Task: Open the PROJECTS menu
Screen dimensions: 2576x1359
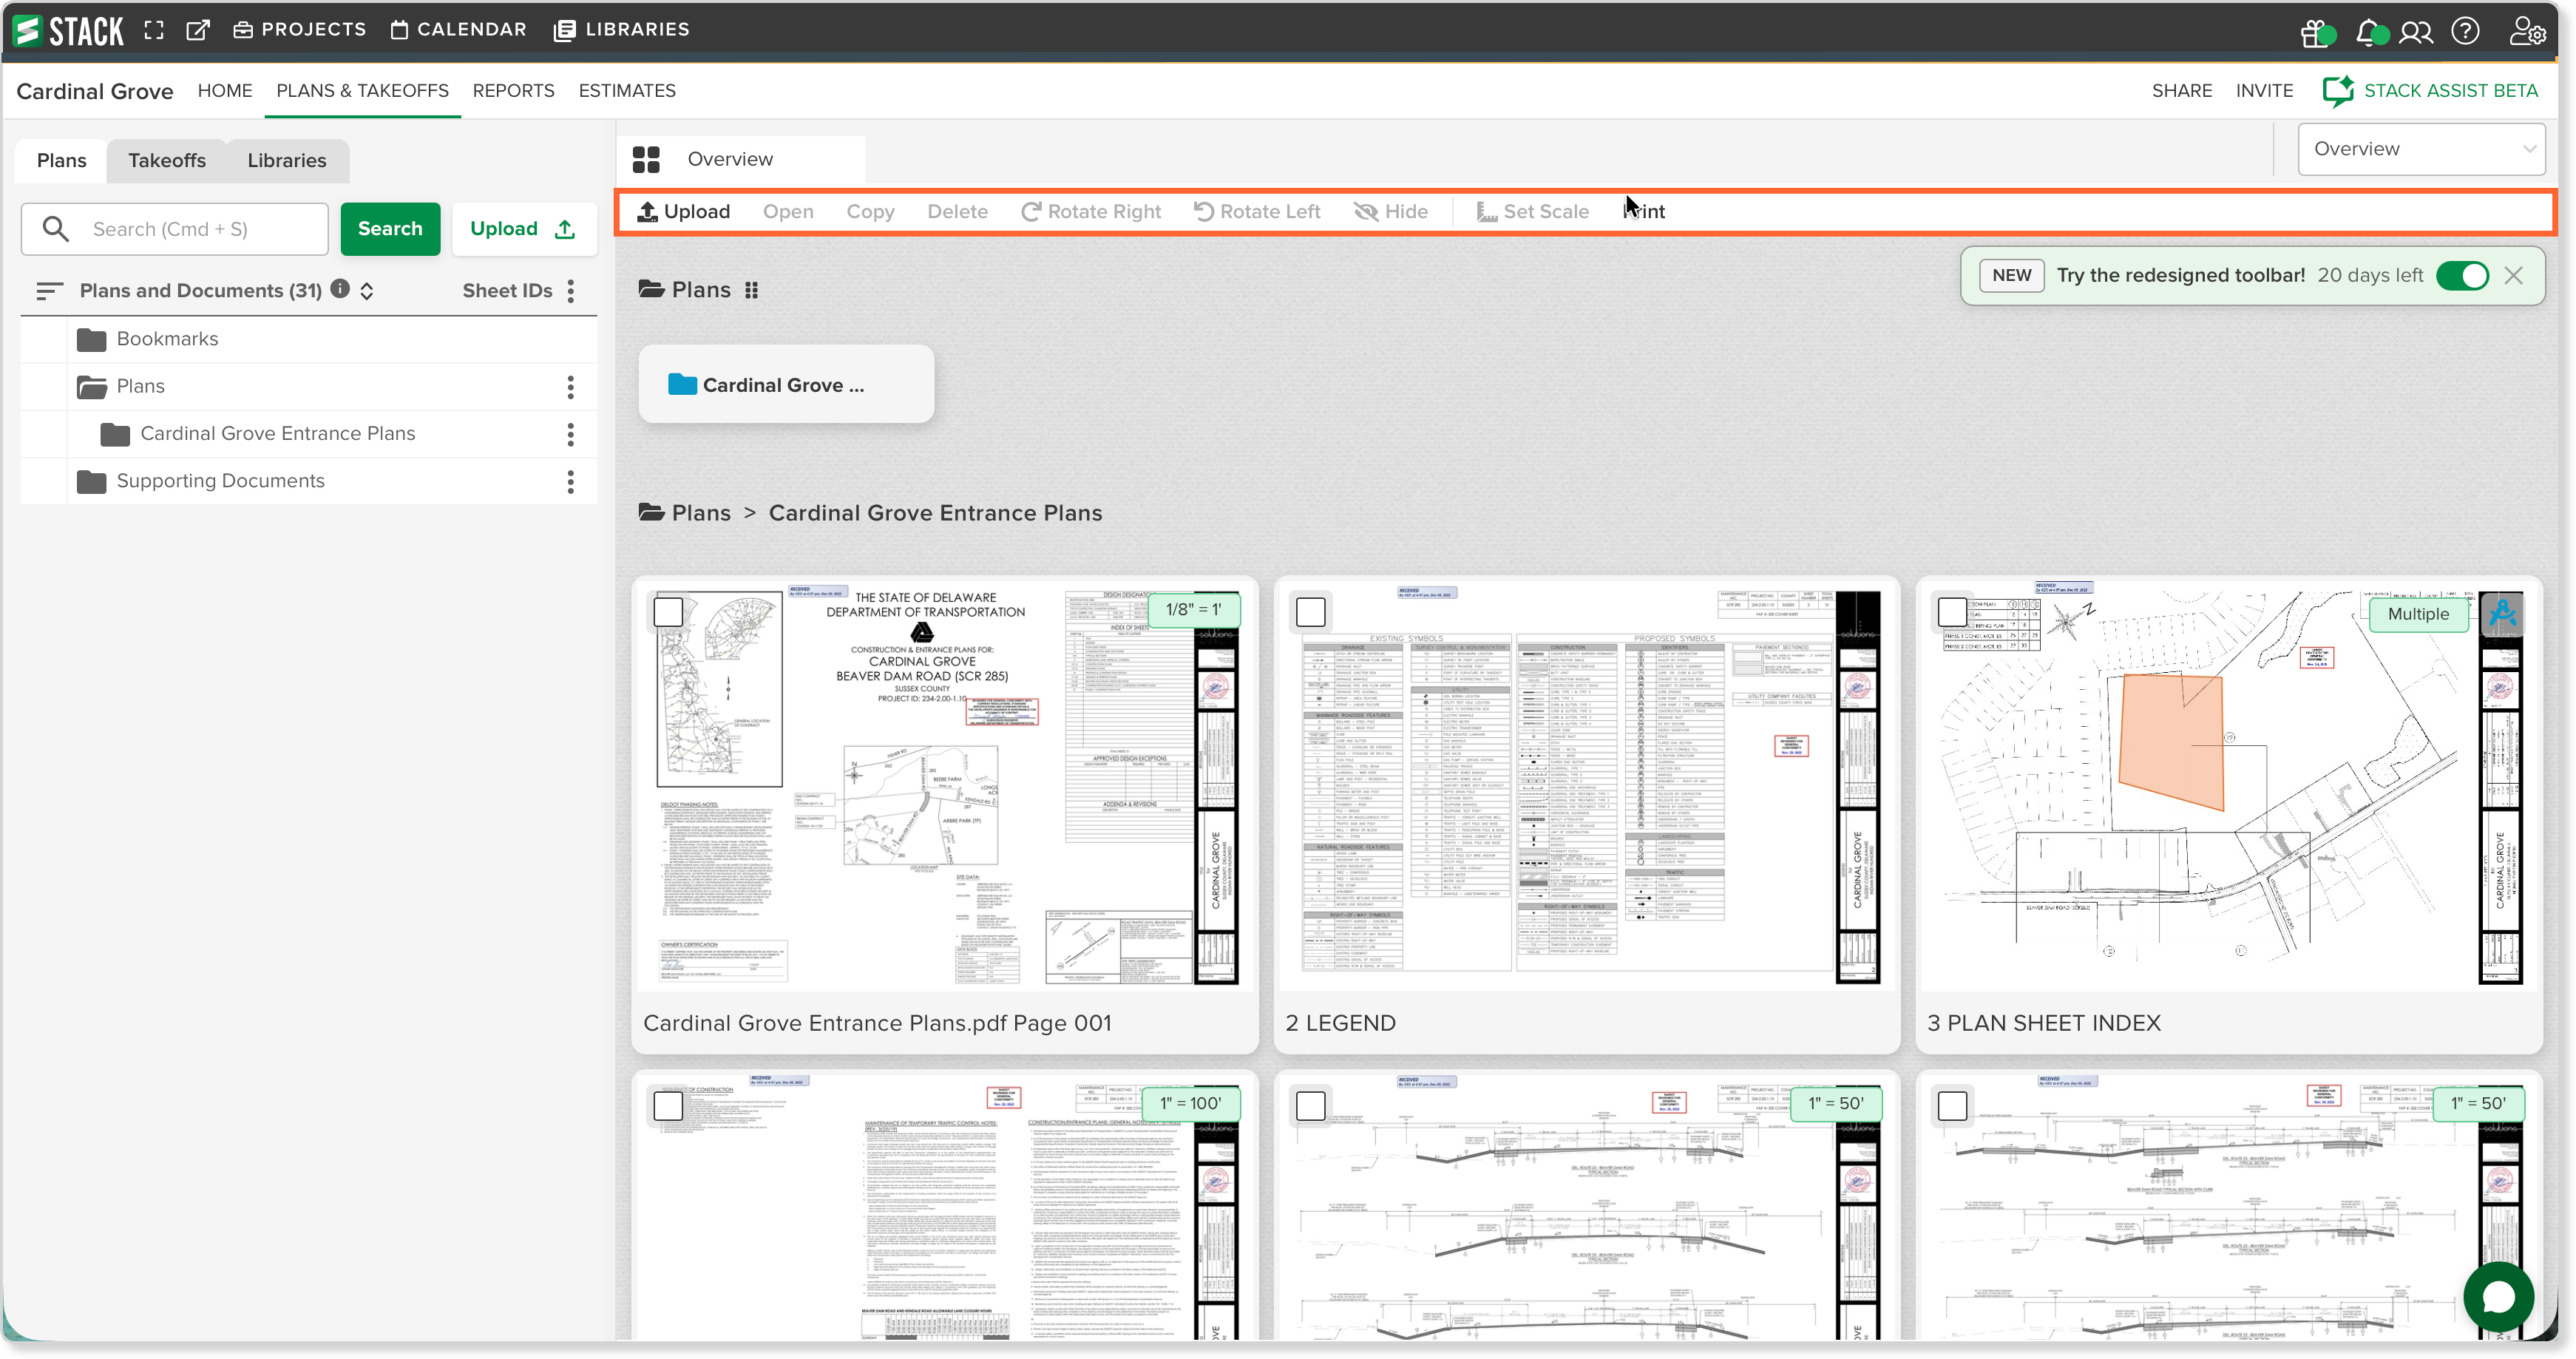Action: [300, 30]
